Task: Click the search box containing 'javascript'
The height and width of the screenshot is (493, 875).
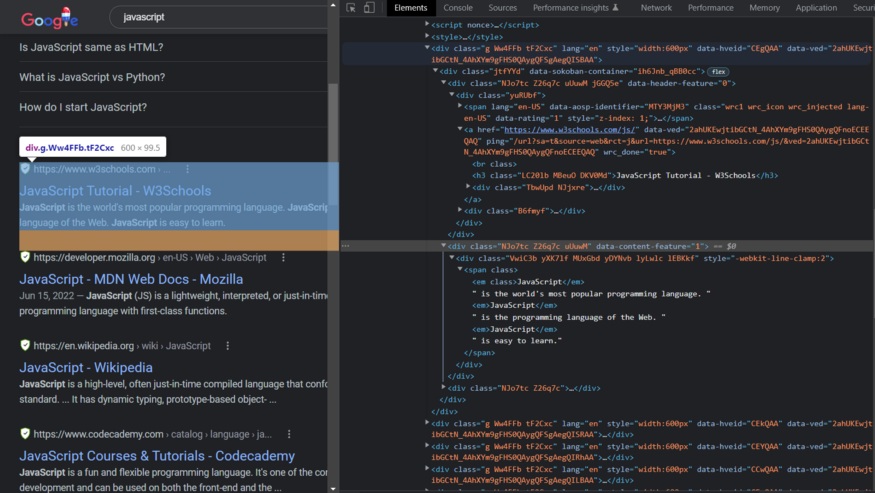Action: click(200, 17)
